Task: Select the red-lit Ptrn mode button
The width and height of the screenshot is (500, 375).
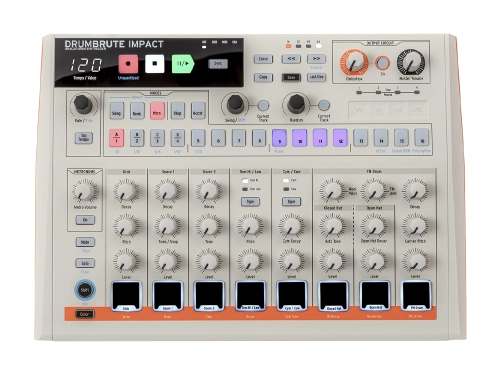Action: click(x=157, y=111)
